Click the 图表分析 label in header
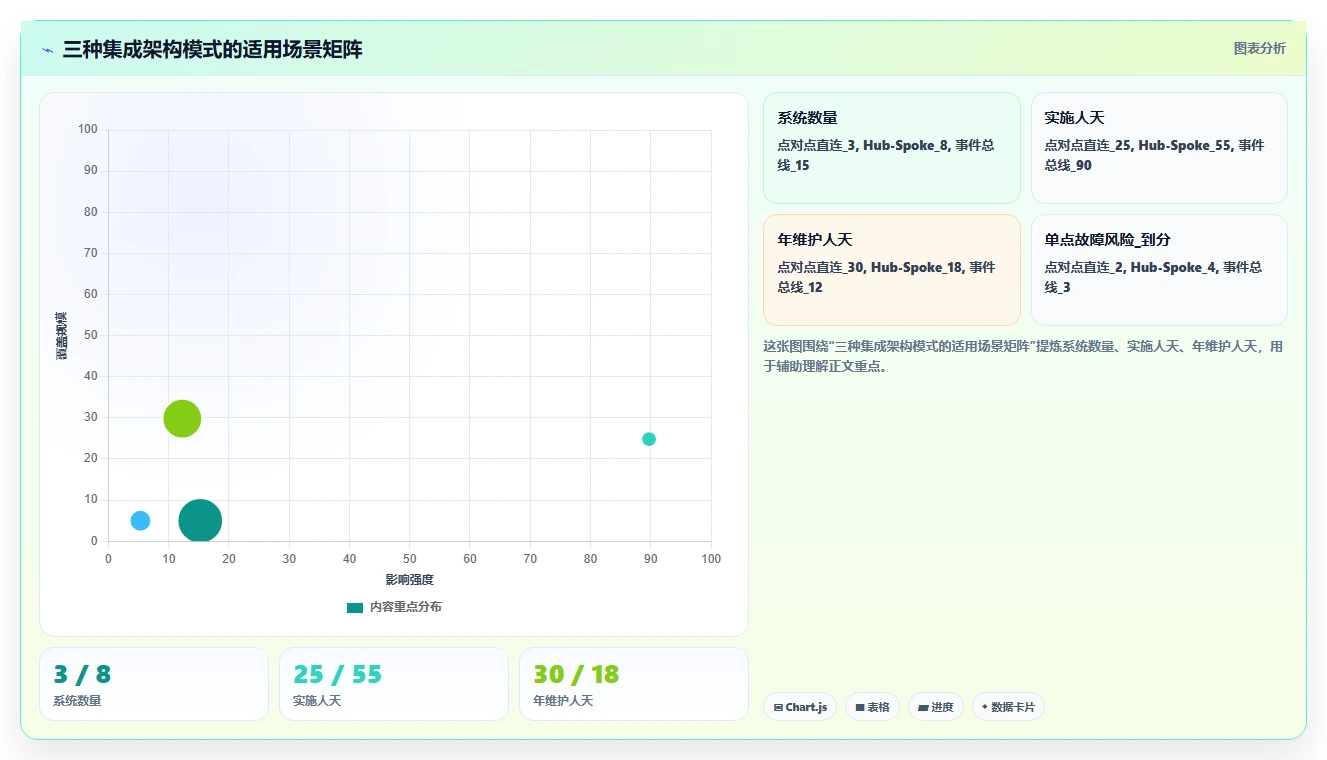Screen dimensions: 1327x760 pos(1259,48)
